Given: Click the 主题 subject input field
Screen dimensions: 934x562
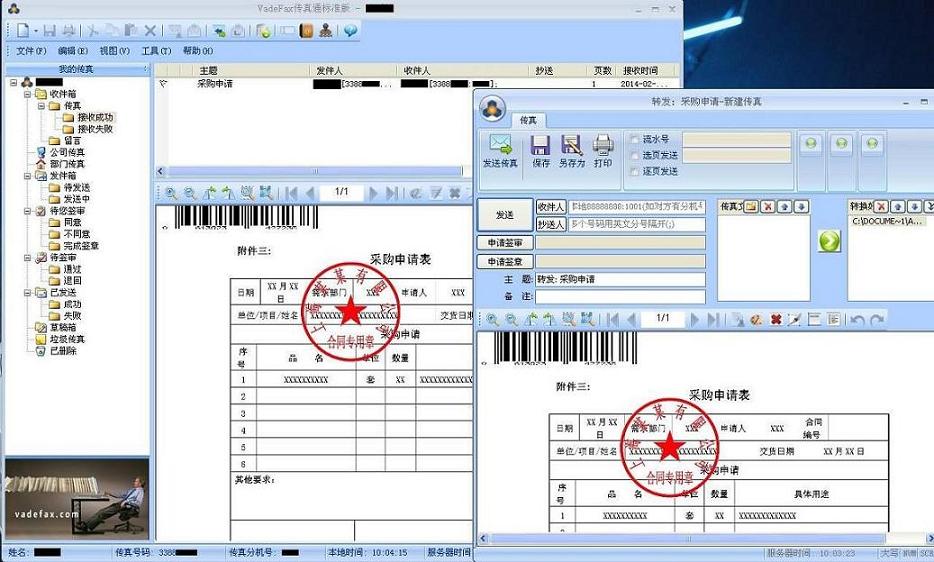Looking at the screenshot, I should pyautogui.click(x=620, y=279).
